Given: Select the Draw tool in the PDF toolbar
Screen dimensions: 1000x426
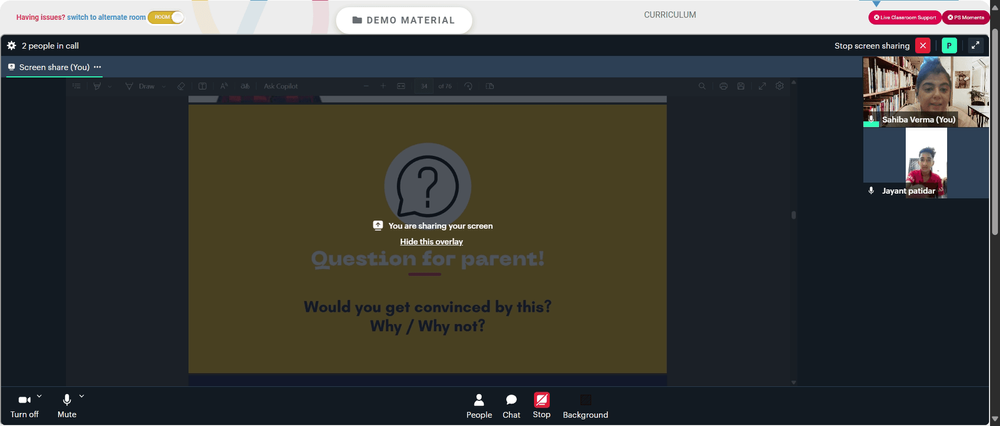Looking at the screenshot, I should coord(140,86).
